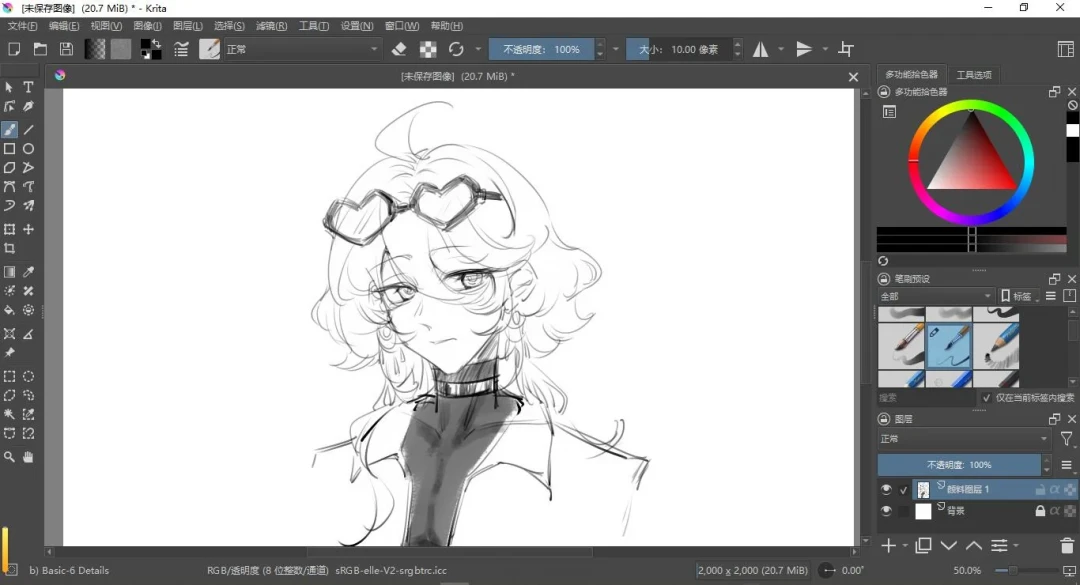Screen dimensions: 1080x585
Task: Toggle eraser mode in the toolbar
Action: pyautogui.click(x=399, y=49)
